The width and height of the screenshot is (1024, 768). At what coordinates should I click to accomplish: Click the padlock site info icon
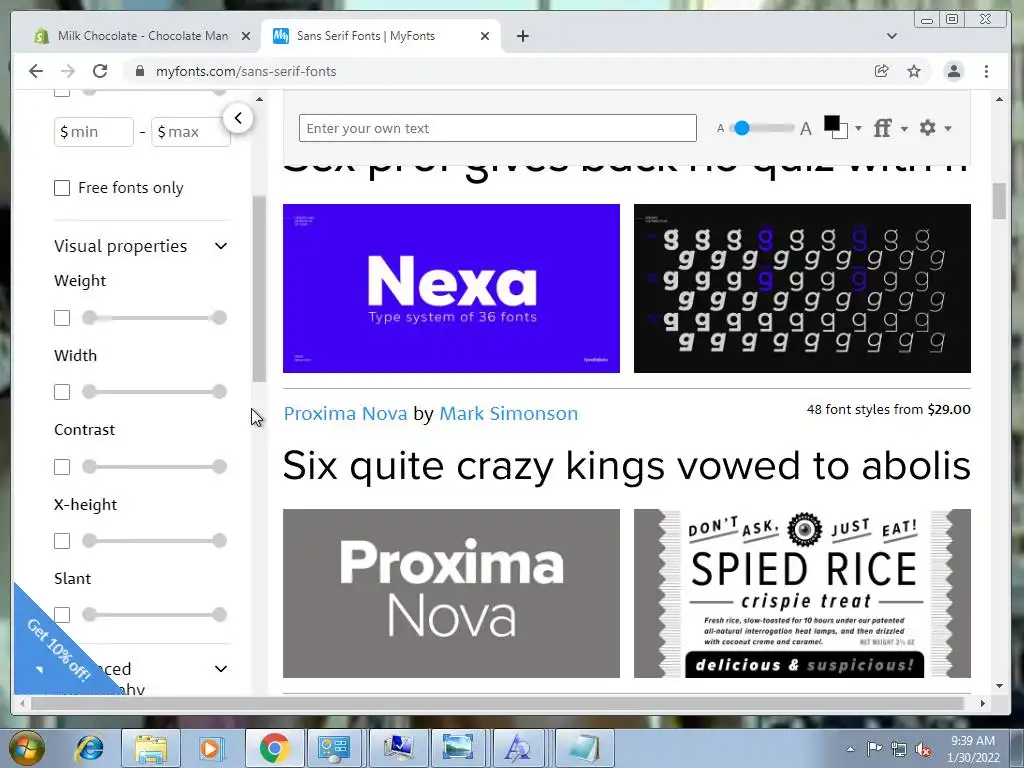(x=139, y=71)
